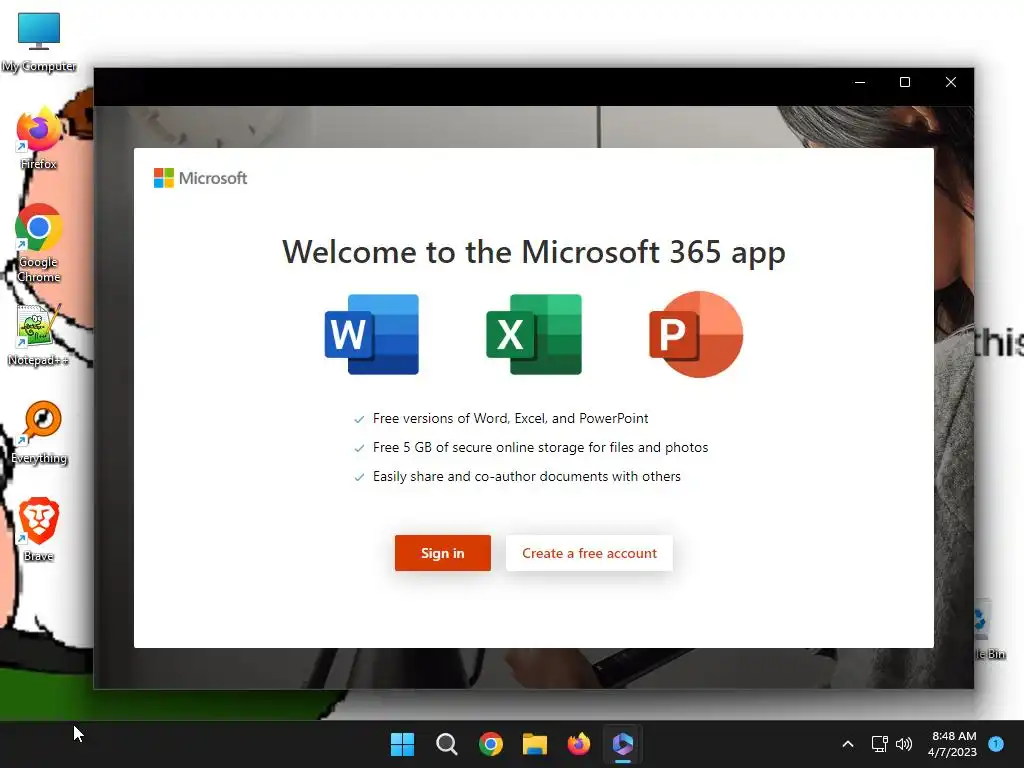Click Create a free account
Image resolution: width=1024 pixels, height=768 pixels.
pyautogui.click(x=589, y=553)
